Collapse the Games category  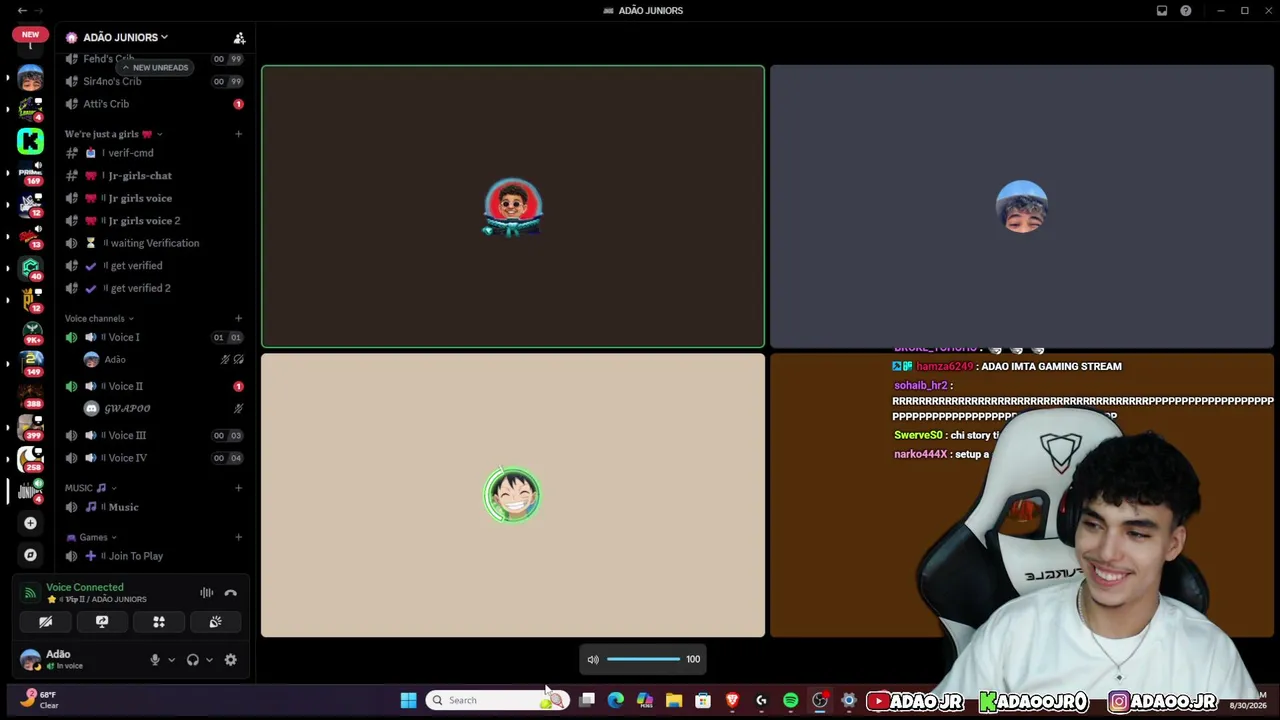91,537
